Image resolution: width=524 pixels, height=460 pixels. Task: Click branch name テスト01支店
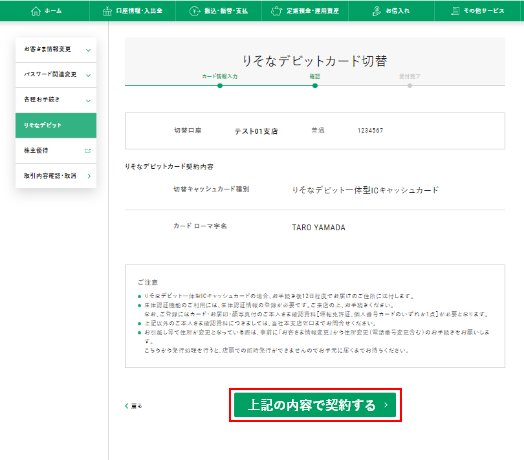[256, 131]
